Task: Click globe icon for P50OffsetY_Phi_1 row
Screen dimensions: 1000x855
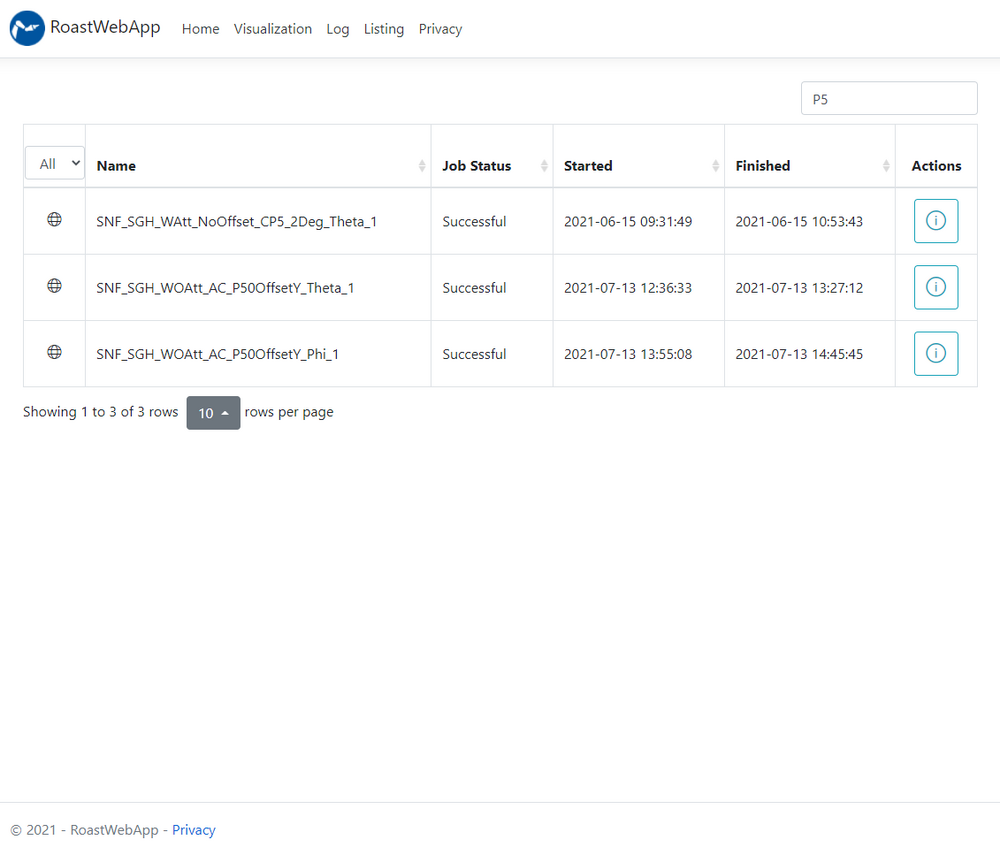Action: pyautogui.click(x=55, y=352)
